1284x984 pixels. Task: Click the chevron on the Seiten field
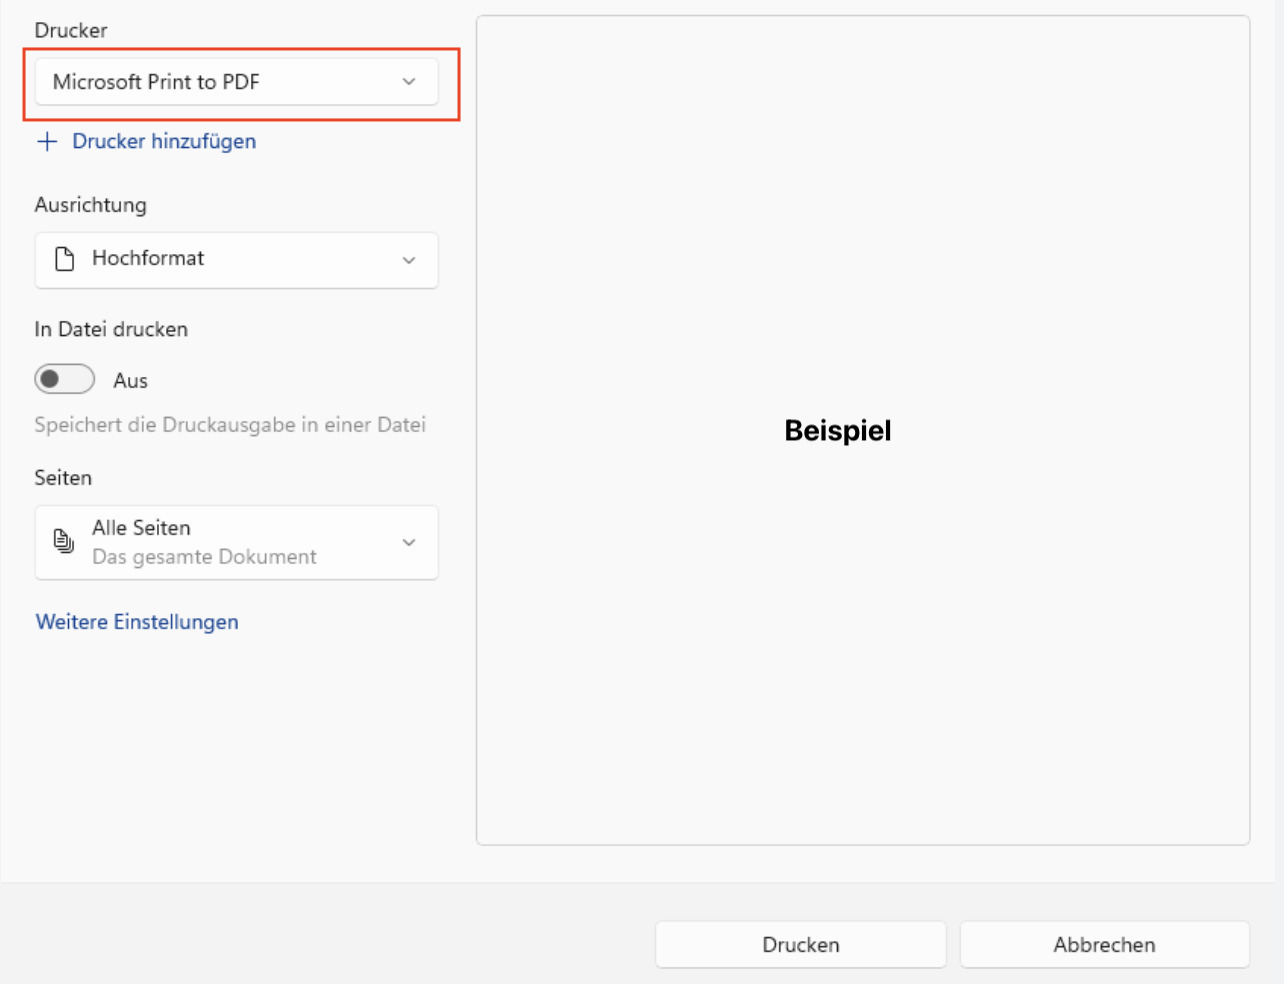tap(408, 542)
